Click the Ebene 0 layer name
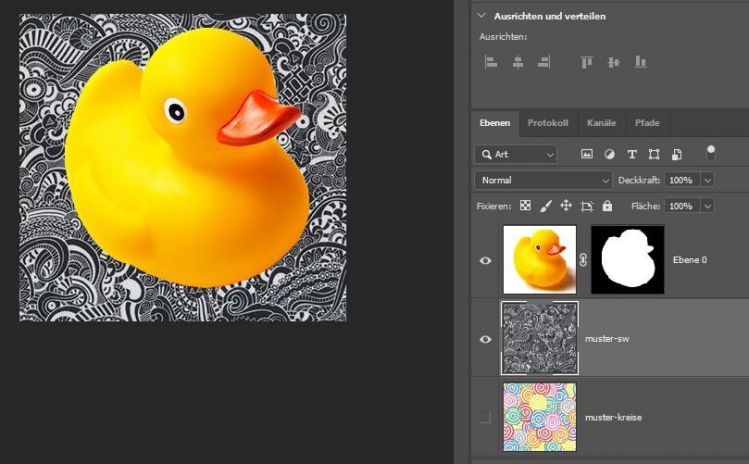The height and width of the screenshot is (464, 749). [690, 260]
